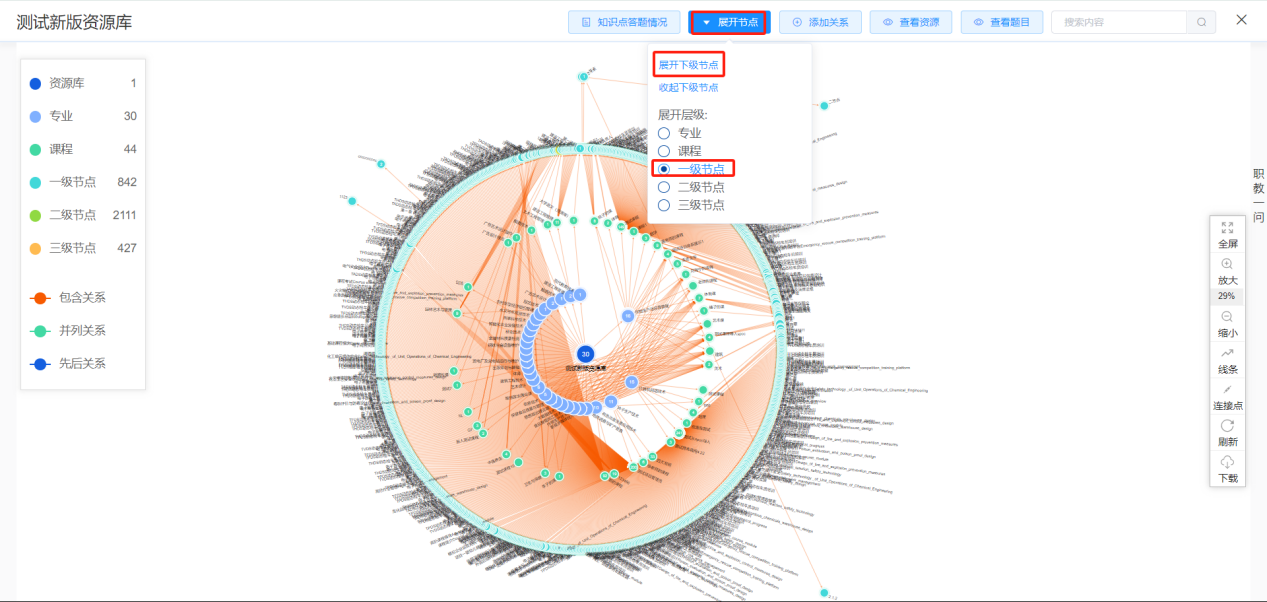Click the magnifier search icon button
Image resolution: width=1267 pixels, height=602 pixels.
coord(1201,22)
